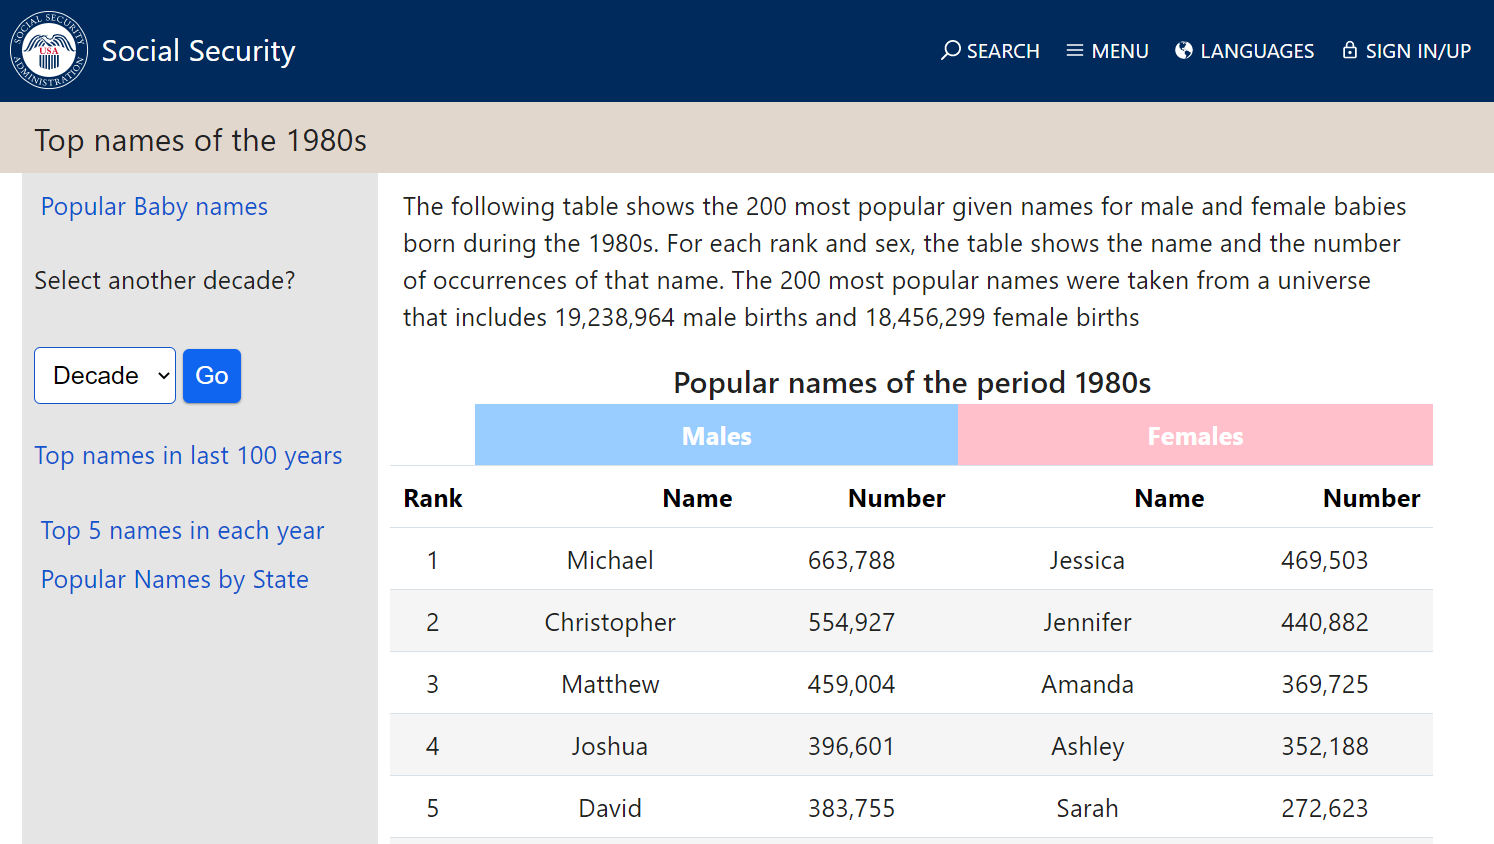Select the Michael name cell in row 1
Image resolution: width=1494 pixels, height=844 pixels.
[610, 560]
